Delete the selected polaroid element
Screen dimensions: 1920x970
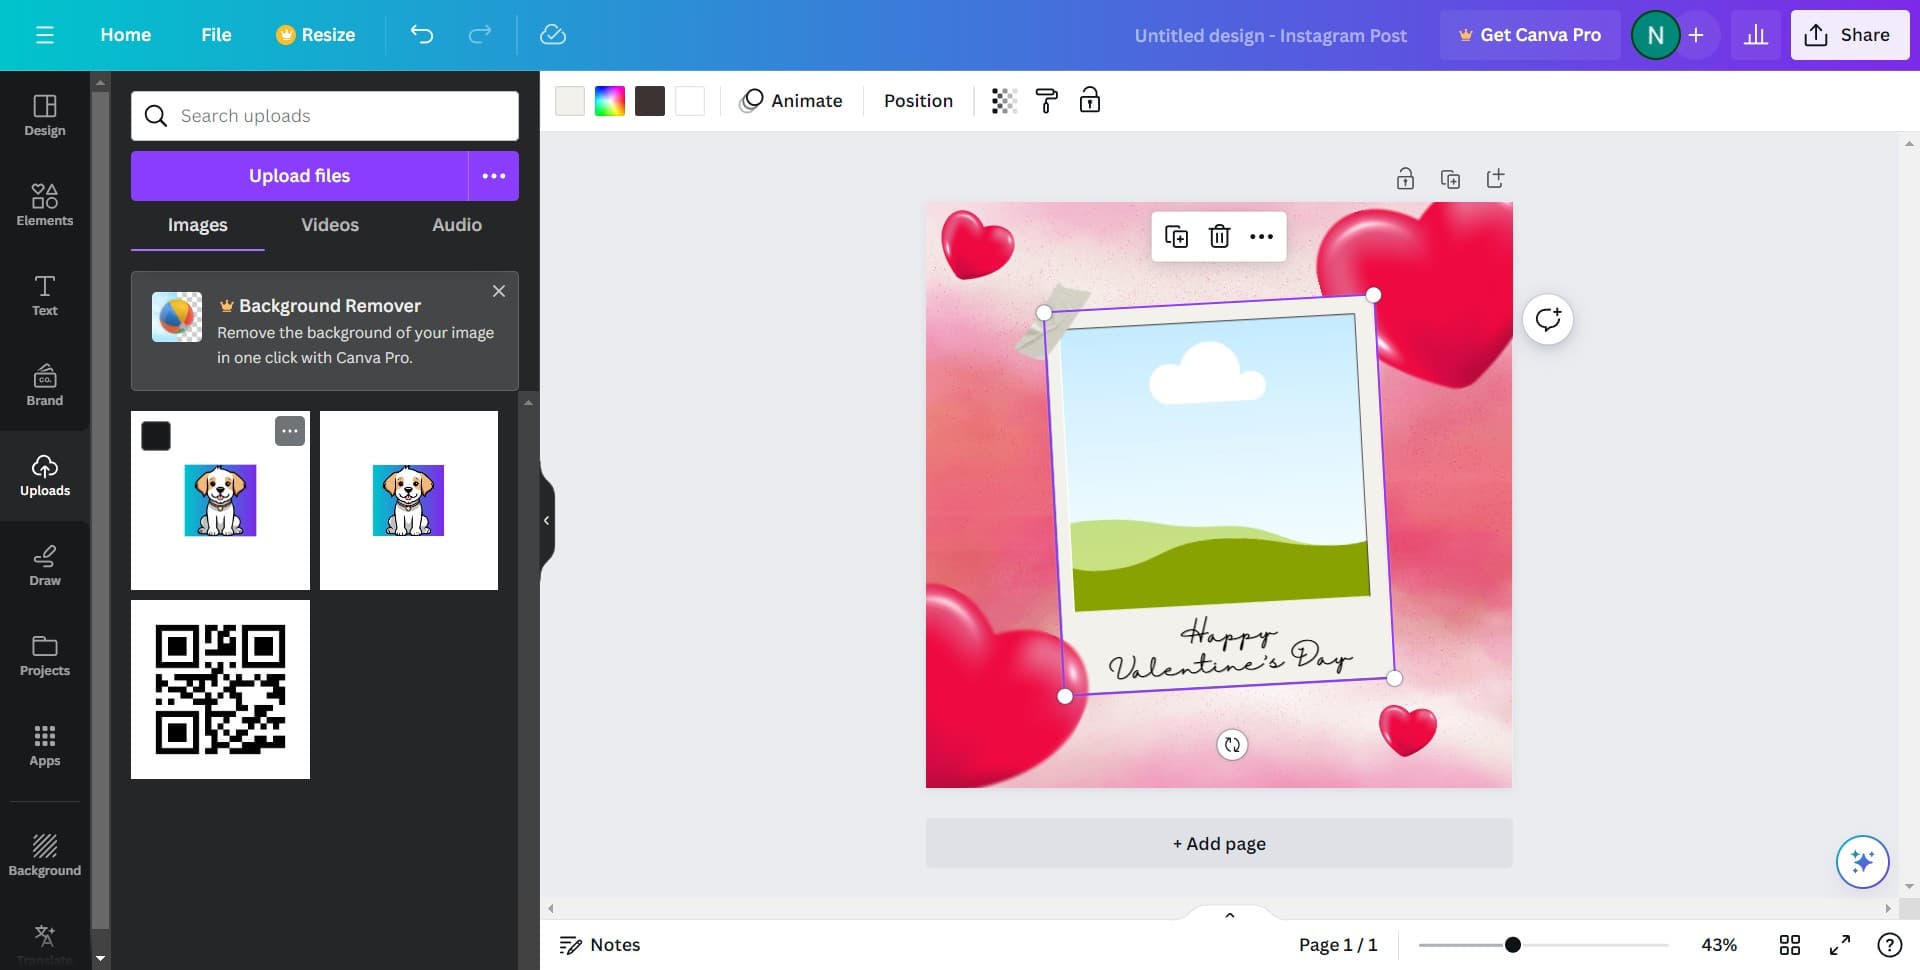pyautogui.click(x=1219, y=236)
